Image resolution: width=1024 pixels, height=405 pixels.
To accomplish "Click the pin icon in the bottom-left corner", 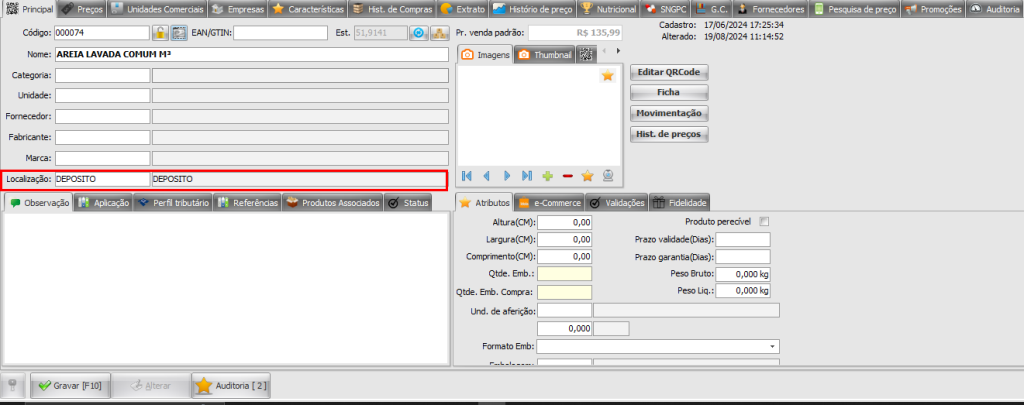I will (13, 385).
